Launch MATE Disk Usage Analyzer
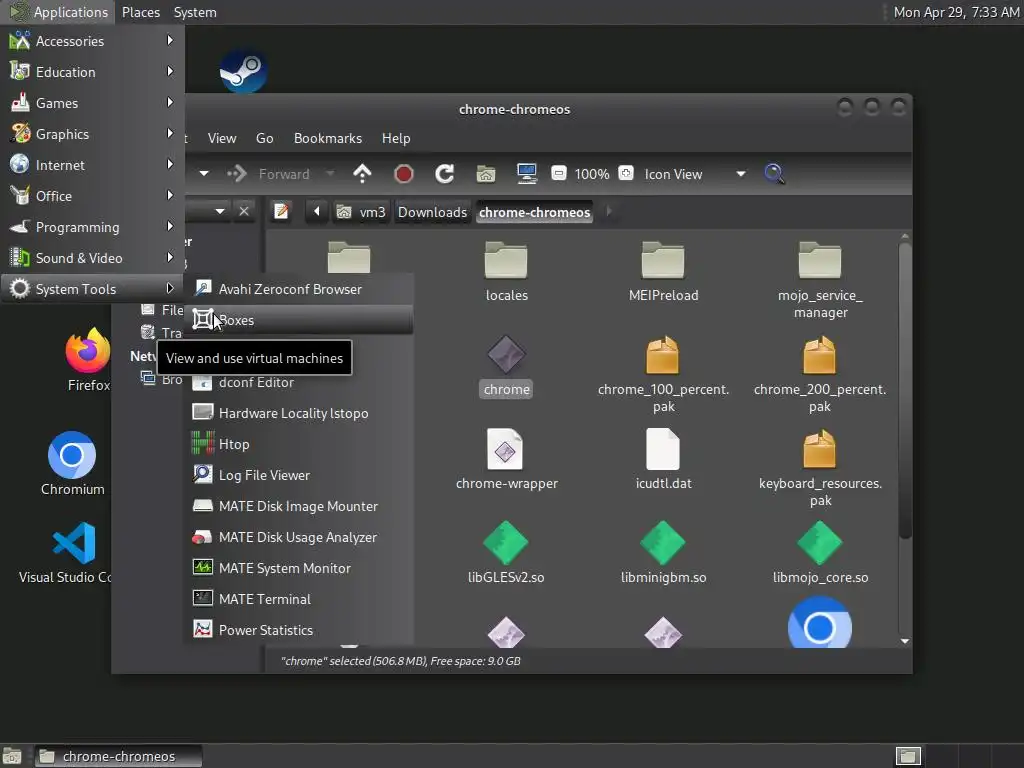The height and width of the screenshot is (768, 1024). [x=300, y=537]
